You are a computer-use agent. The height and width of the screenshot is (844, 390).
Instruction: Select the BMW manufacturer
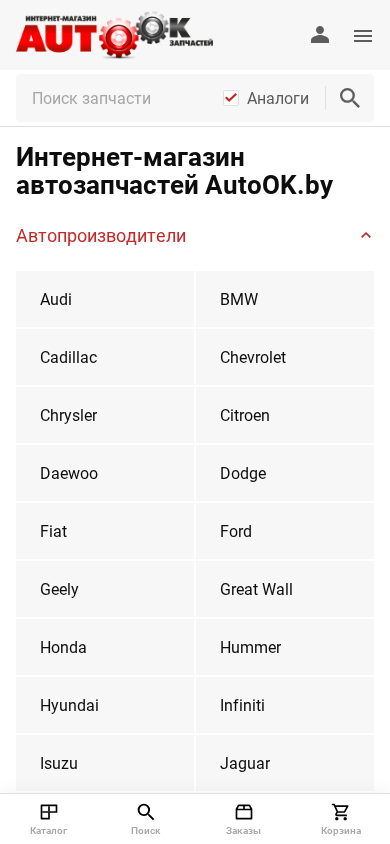[x=285, y=299]
